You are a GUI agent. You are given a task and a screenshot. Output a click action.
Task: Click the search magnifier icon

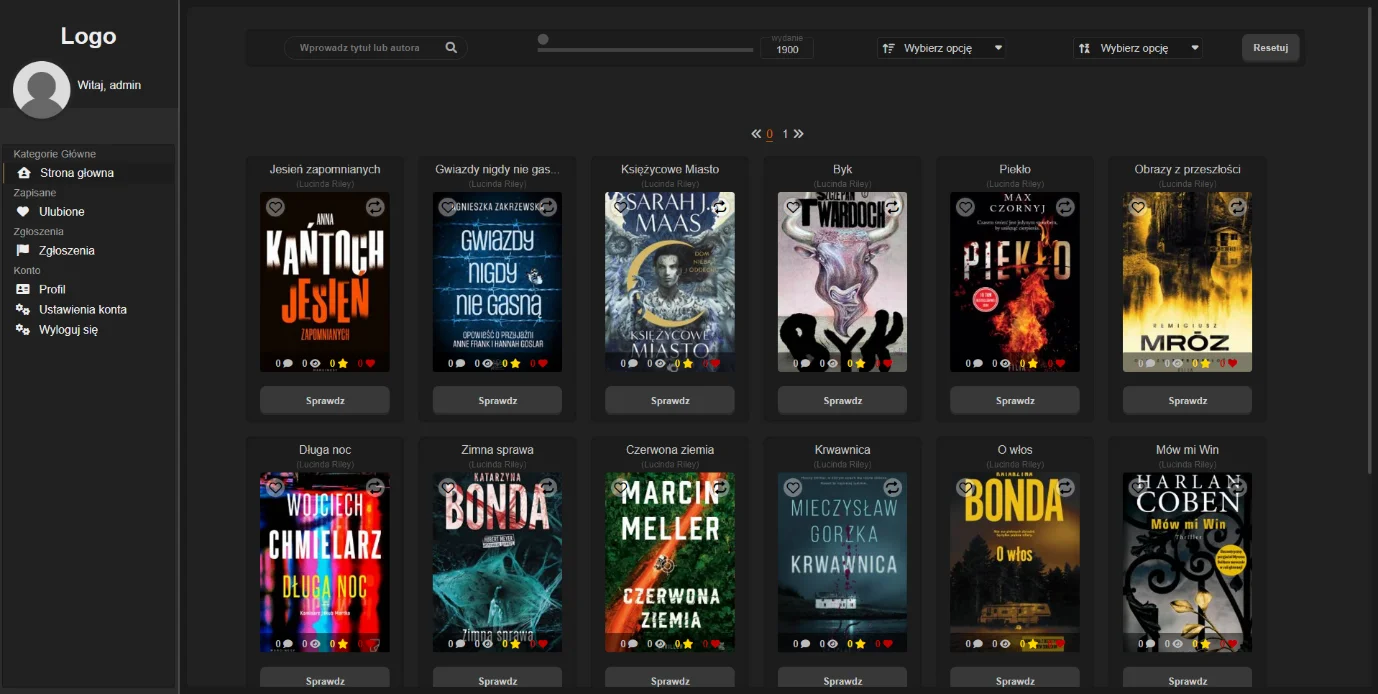pos(451,48)
